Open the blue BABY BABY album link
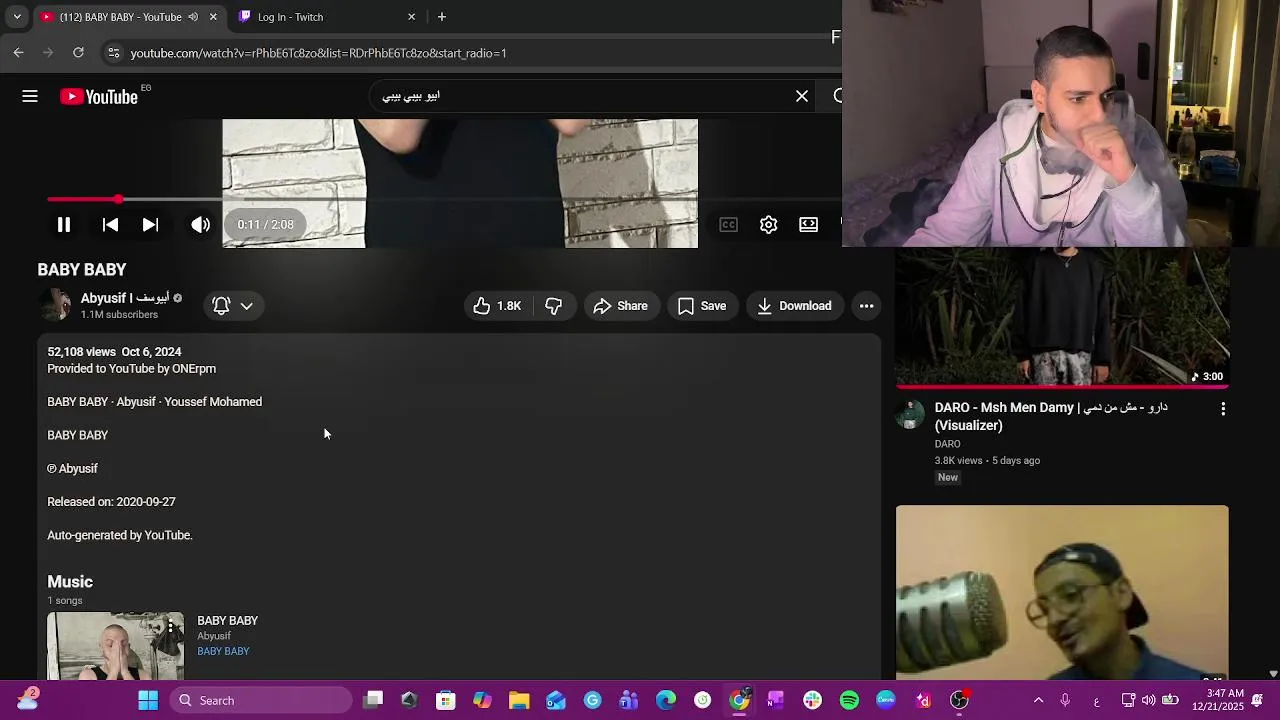This screenshot has height=720, width=1280. 223,651
